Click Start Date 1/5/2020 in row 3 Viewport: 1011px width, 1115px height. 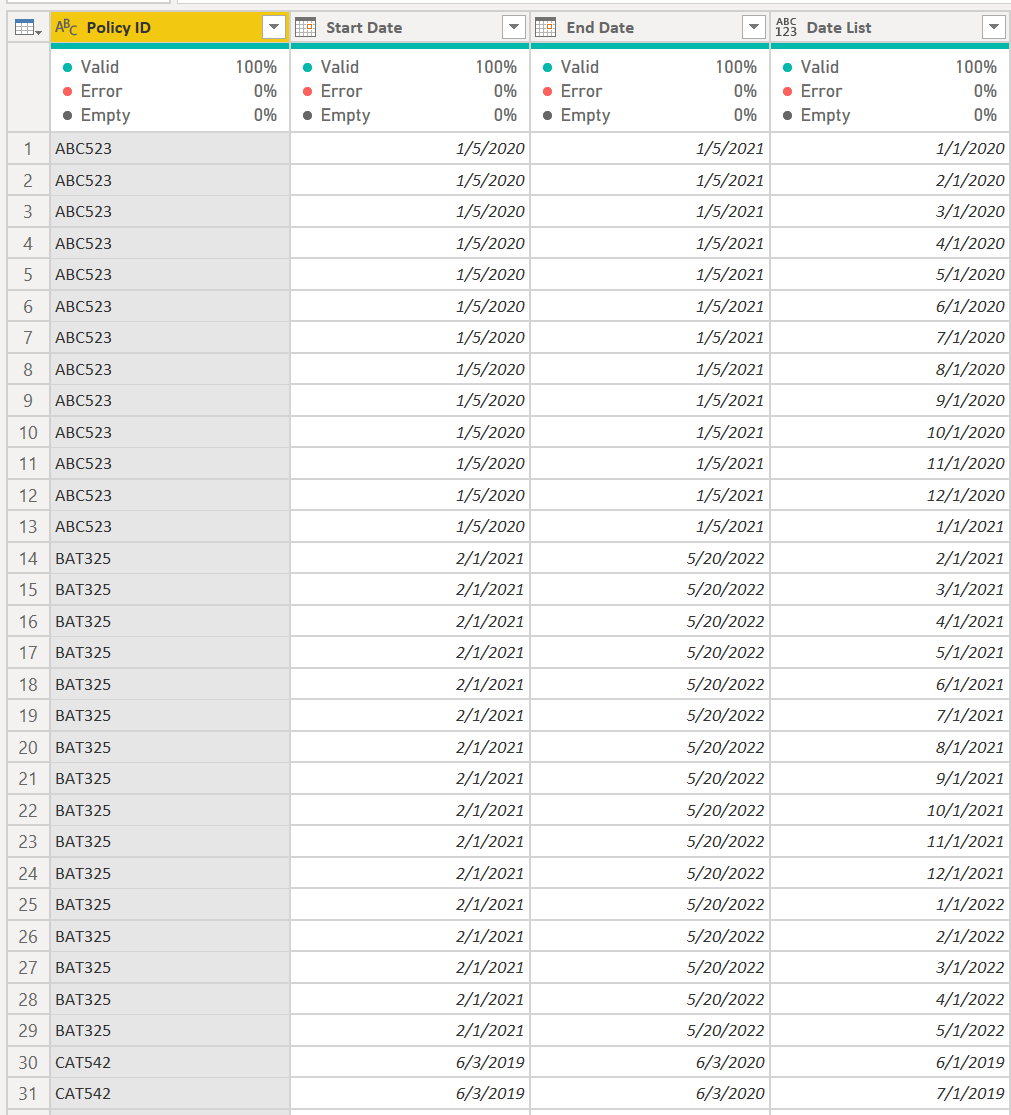[410, 212]
